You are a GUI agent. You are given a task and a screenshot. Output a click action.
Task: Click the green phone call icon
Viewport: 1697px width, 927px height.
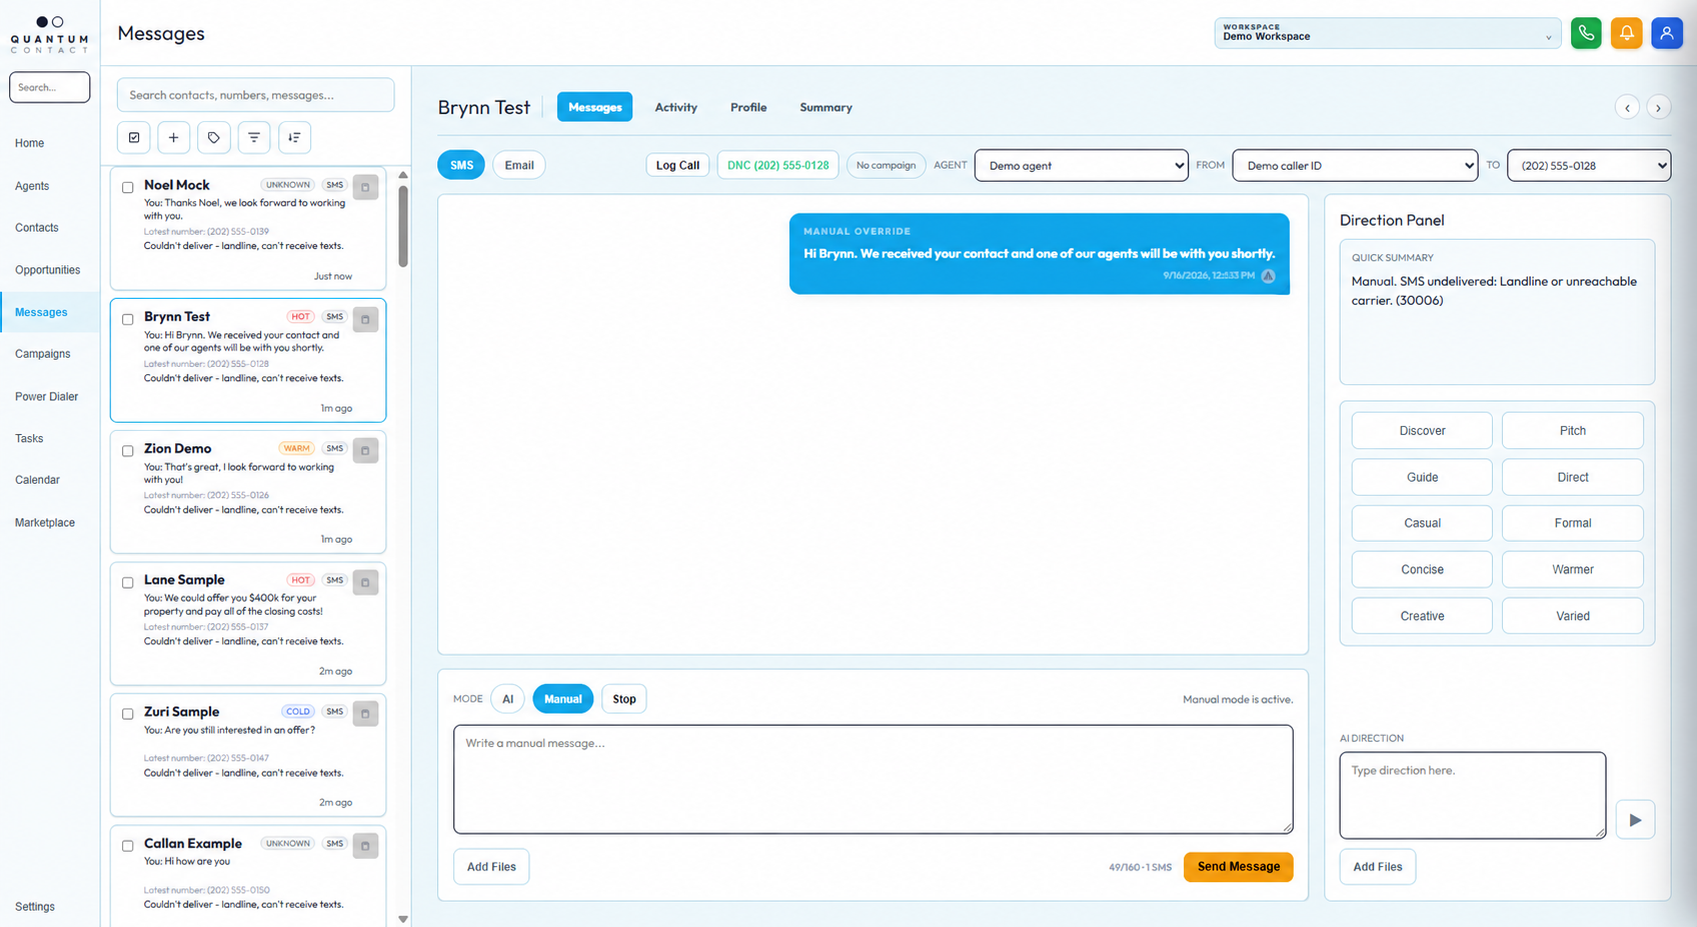[1586, 33]
